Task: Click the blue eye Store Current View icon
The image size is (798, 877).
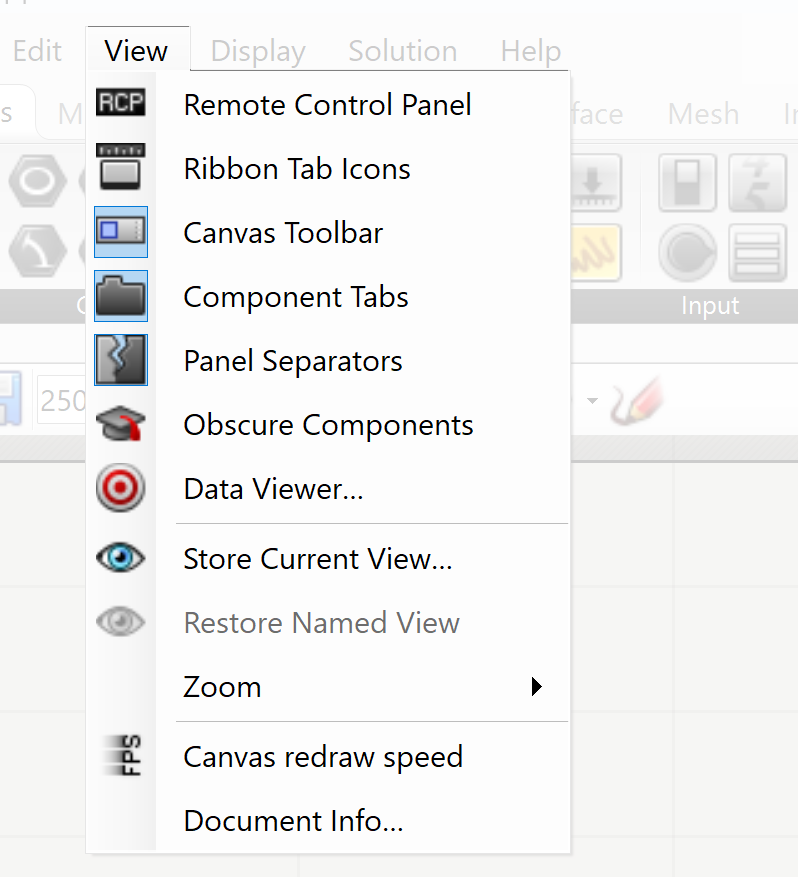Action: pos(121,558)
